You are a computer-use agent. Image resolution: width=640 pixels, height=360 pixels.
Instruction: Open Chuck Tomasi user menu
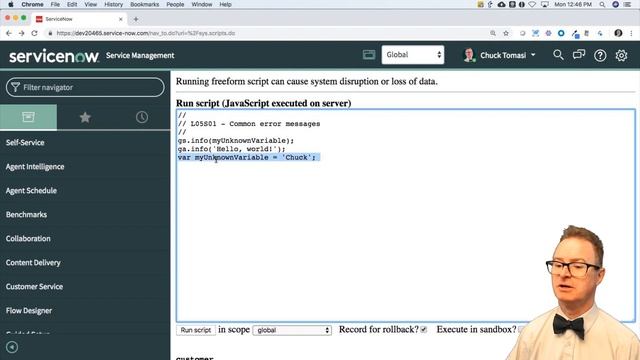click(x=500, y=55)
